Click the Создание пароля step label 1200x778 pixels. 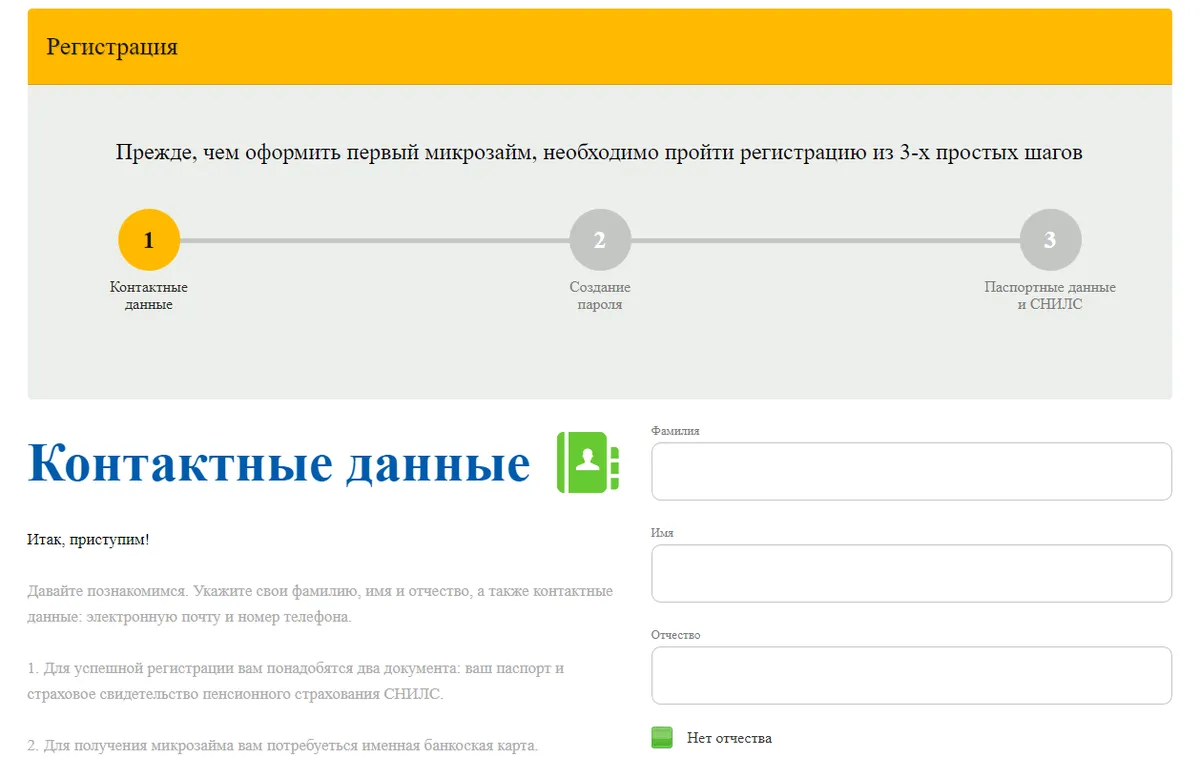coord(600,296)
